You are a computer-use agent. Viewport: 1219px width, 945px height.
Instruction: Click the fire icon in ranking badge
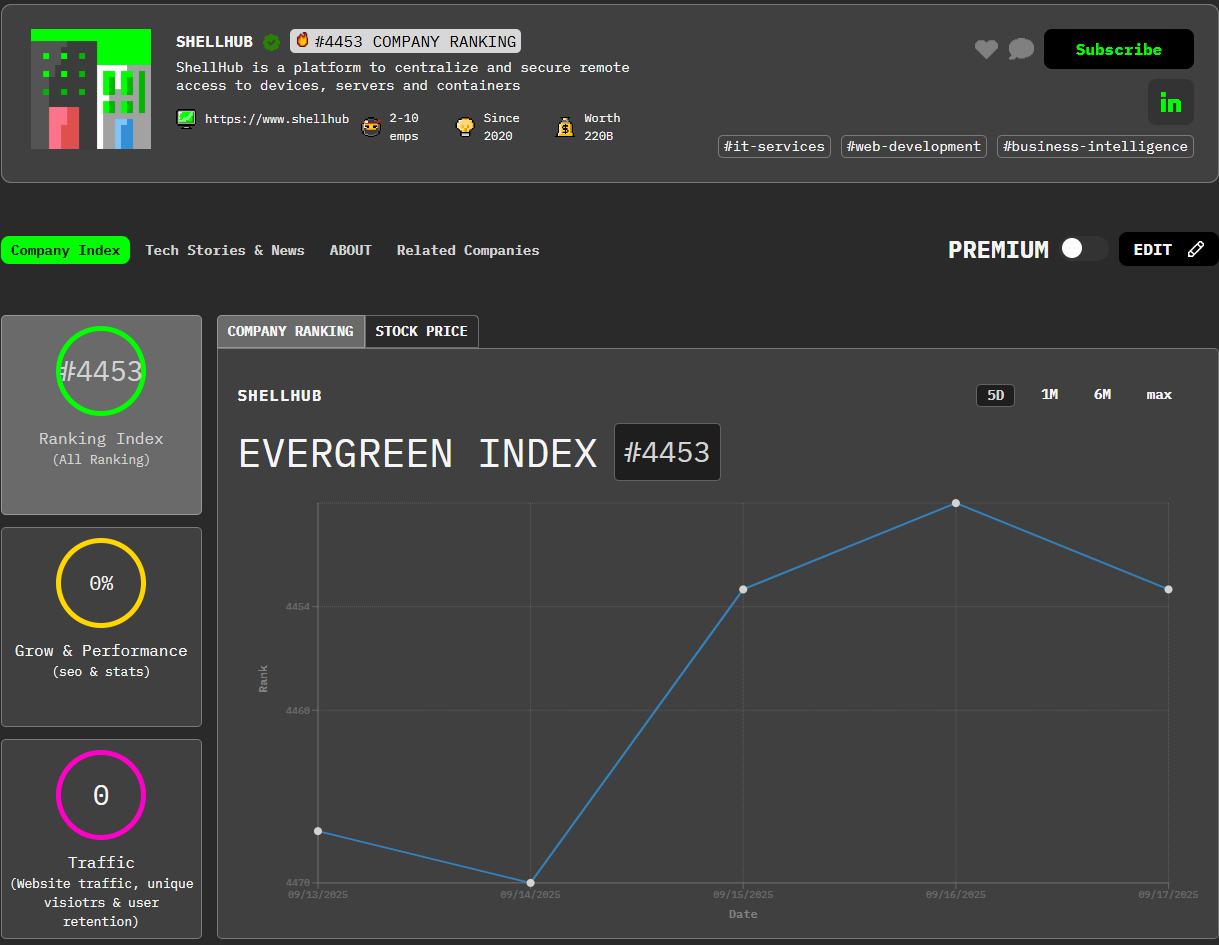302,41
